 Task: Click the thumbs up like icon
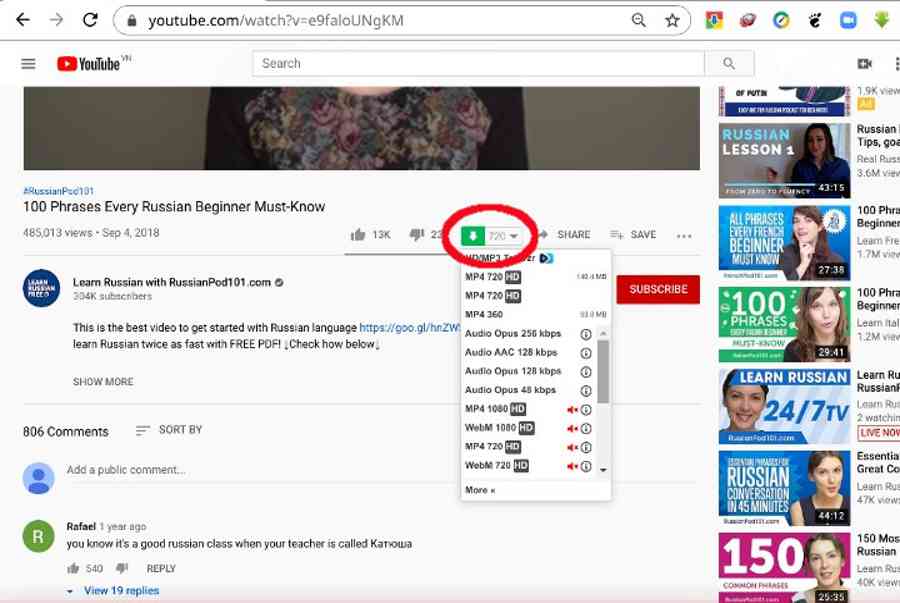pos(357,235)
